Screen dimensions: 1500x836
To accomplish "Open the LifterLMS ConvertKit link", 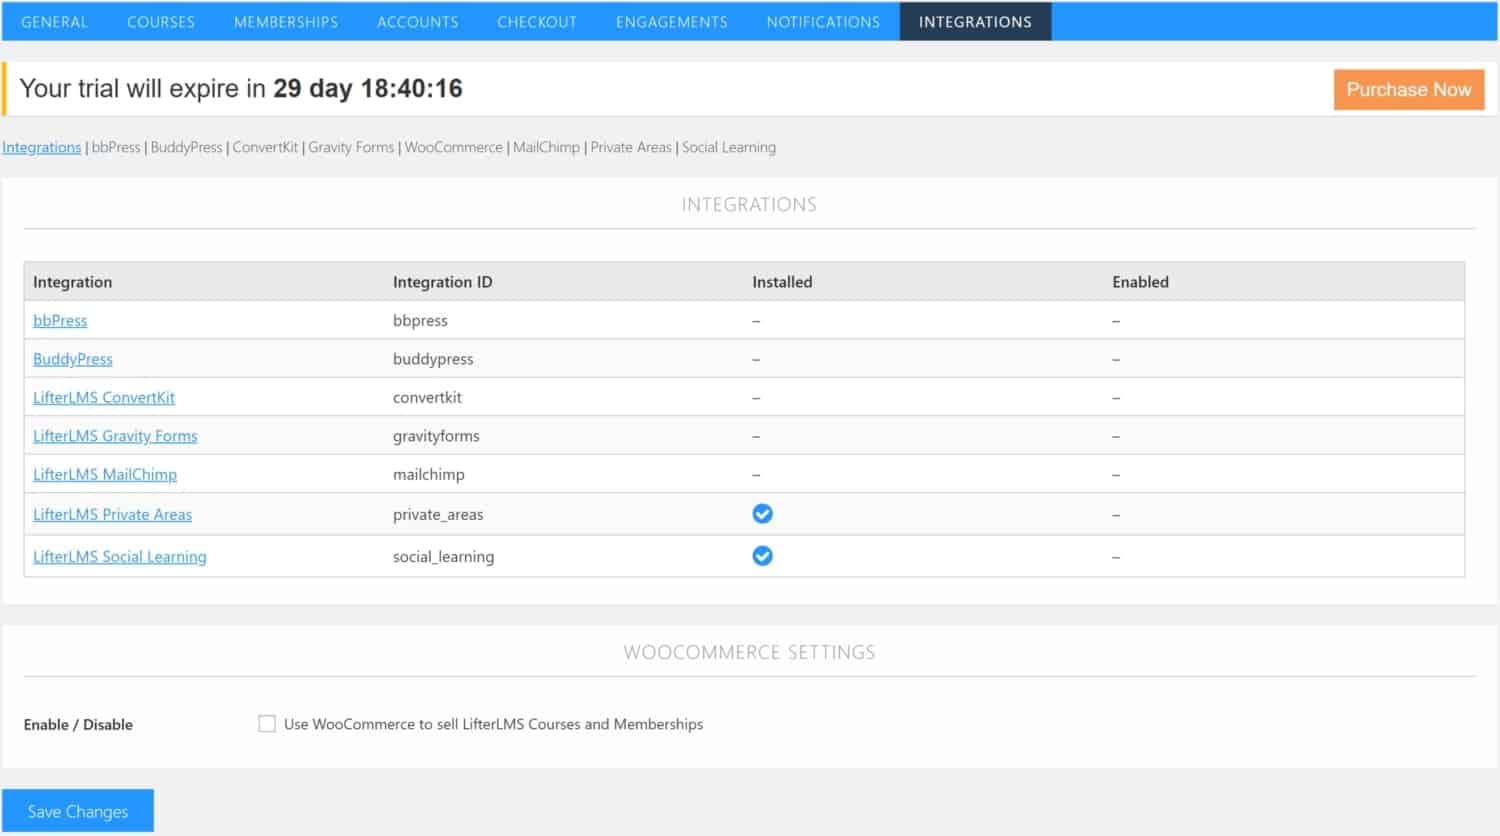I will (x=104, y=397).
